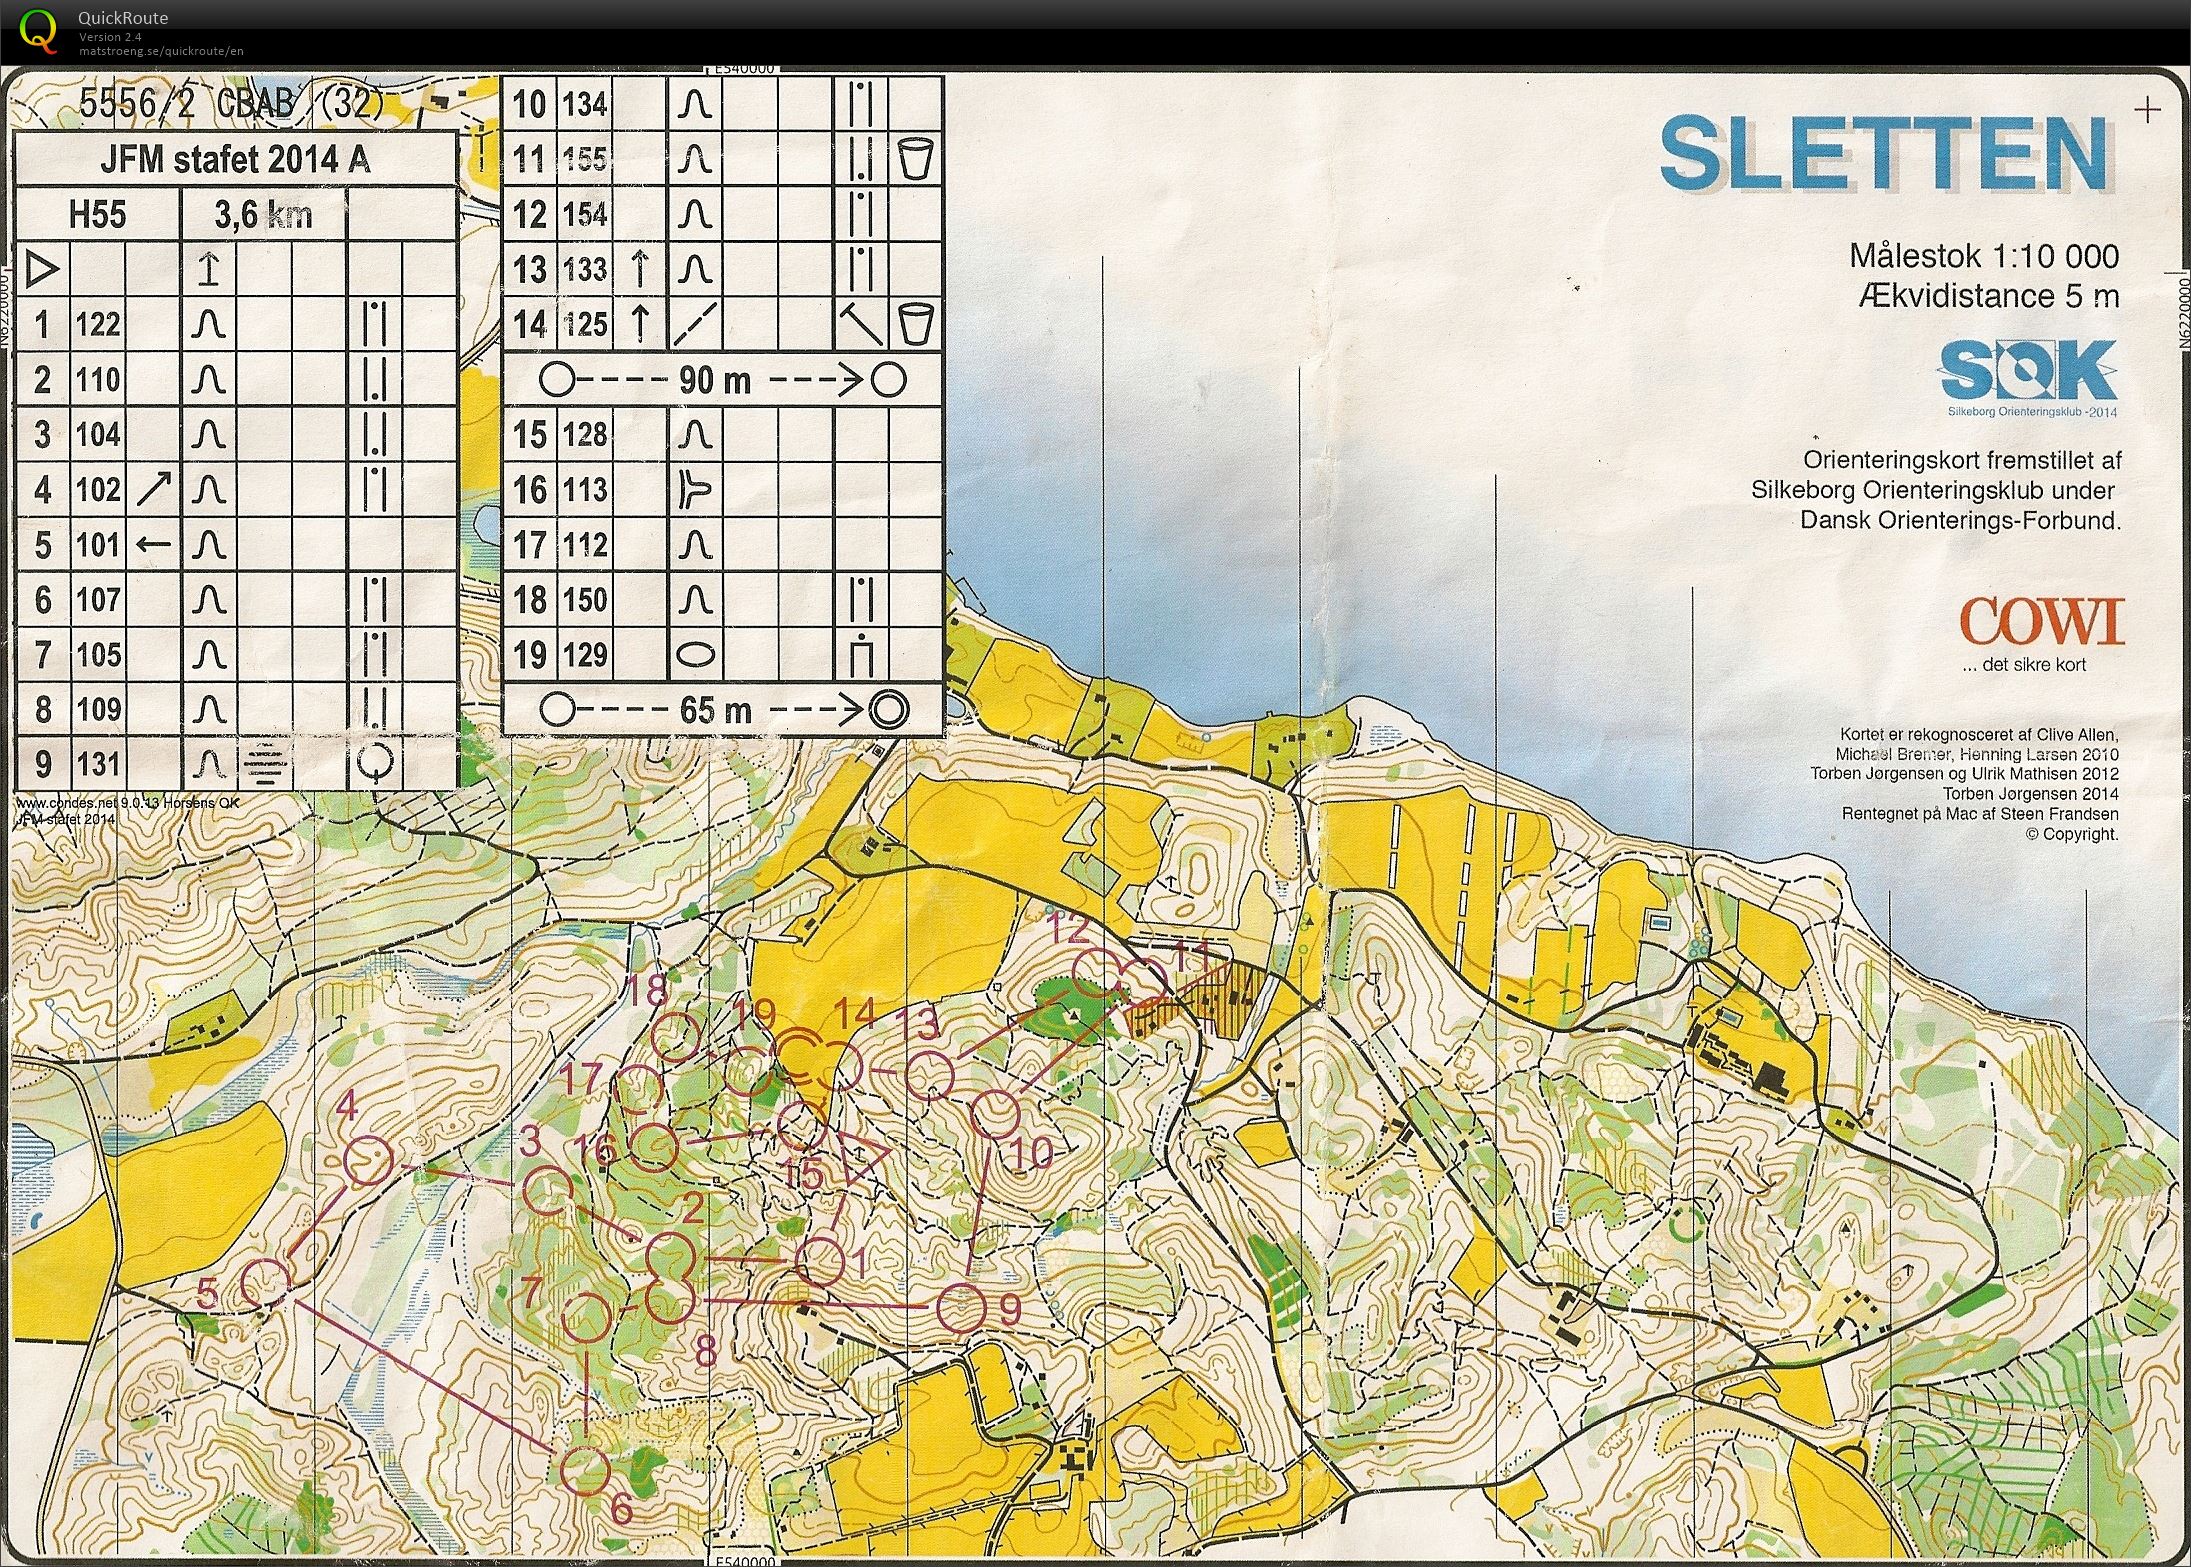Click the SOK club logo
Image resolution: width=2191 pixels, height=1567 pixels.
2027,372
